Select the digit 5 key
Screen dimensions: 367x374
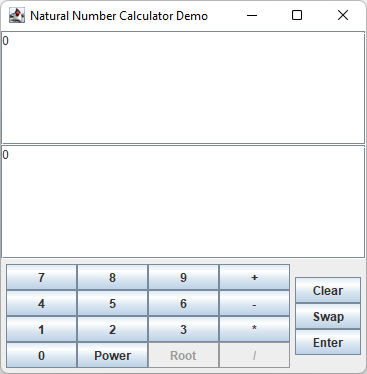pyautogui.click(x=113, y=303)
